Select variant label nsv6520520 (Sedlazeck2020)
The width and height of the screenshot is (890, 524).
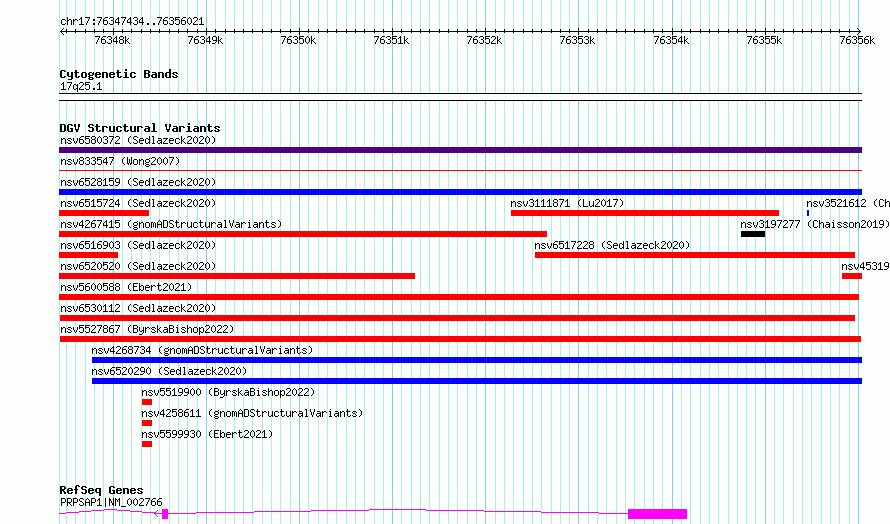(138, 266)
